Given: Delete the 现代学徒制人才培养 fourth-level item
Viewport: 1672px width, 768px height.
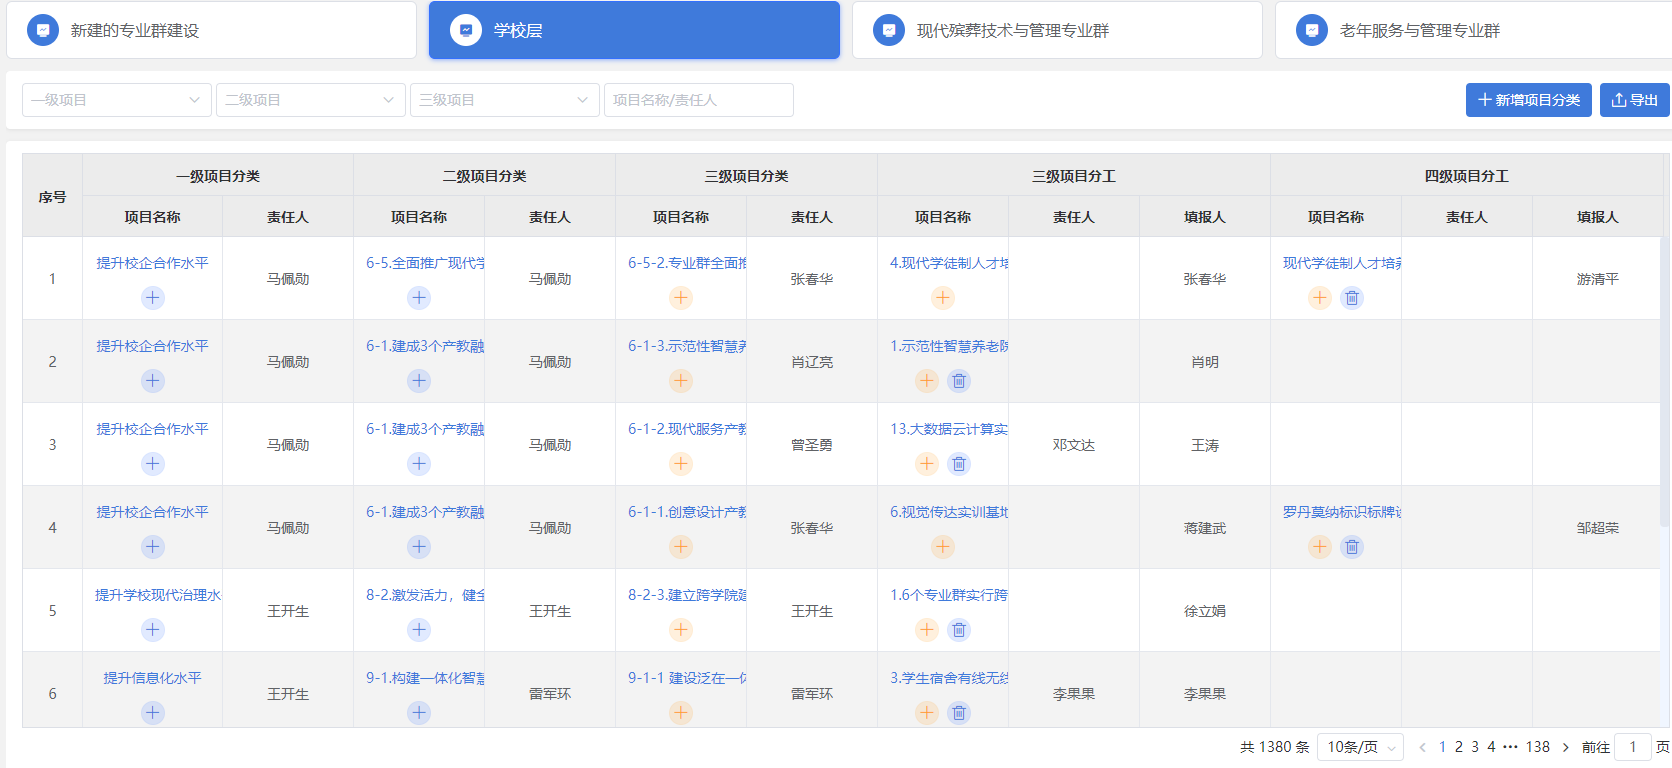Looking at the screenshot, I should pyautogui.click(x=1352, y=298).
